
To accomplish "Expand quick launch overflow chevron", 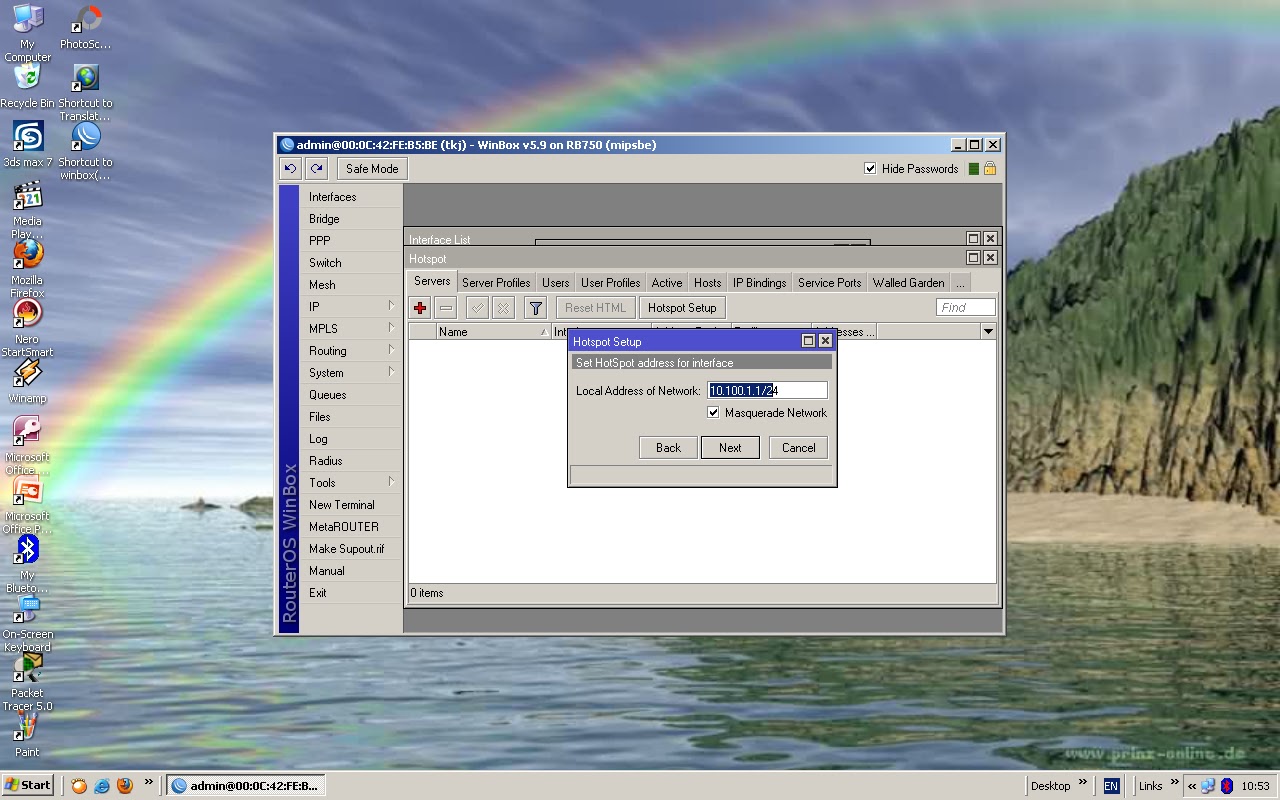I will (x=148, y=783).
